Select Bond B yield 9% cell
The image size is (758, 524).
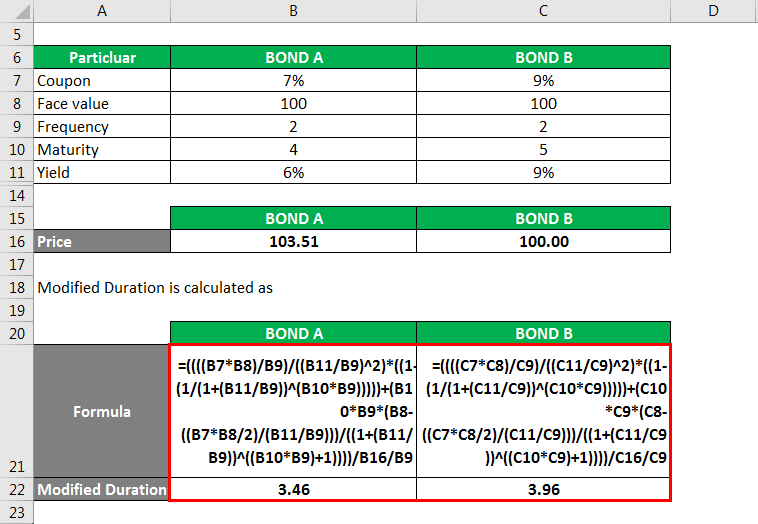543,172
